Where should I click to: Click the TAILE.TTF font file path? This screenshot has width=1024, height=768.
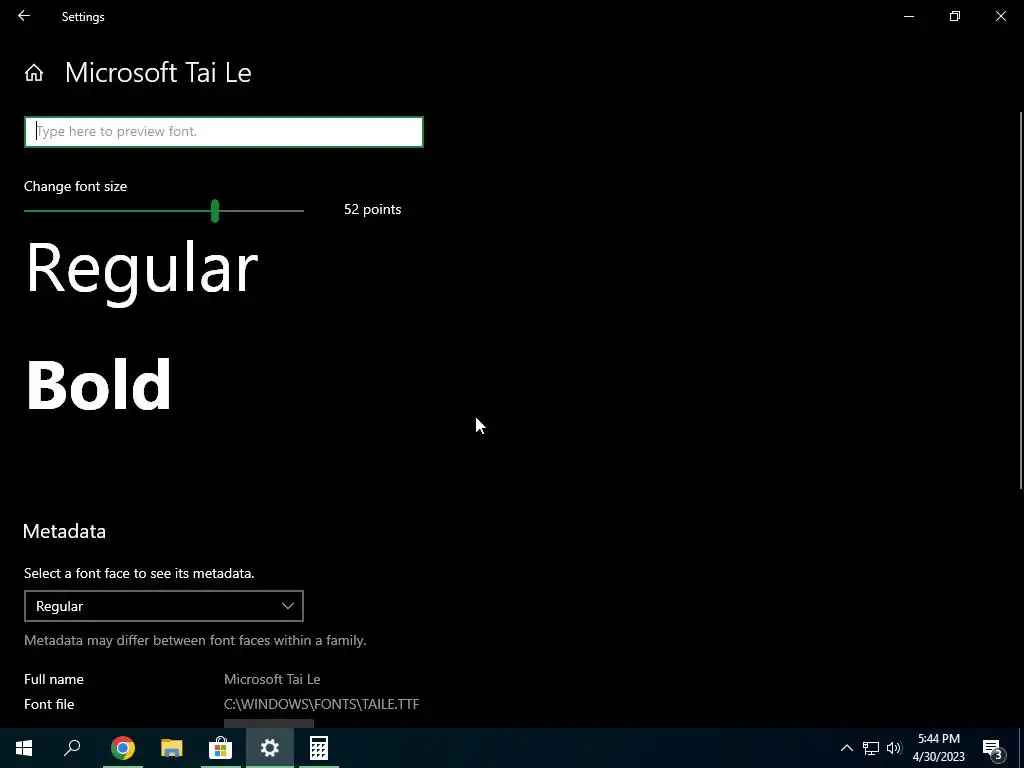[x=321, y=704]
